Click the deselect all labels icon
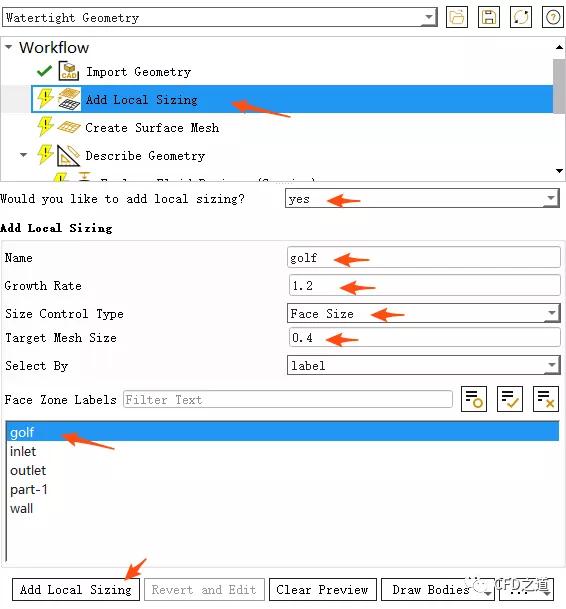 pyautogui.click(x=546, y=399)
